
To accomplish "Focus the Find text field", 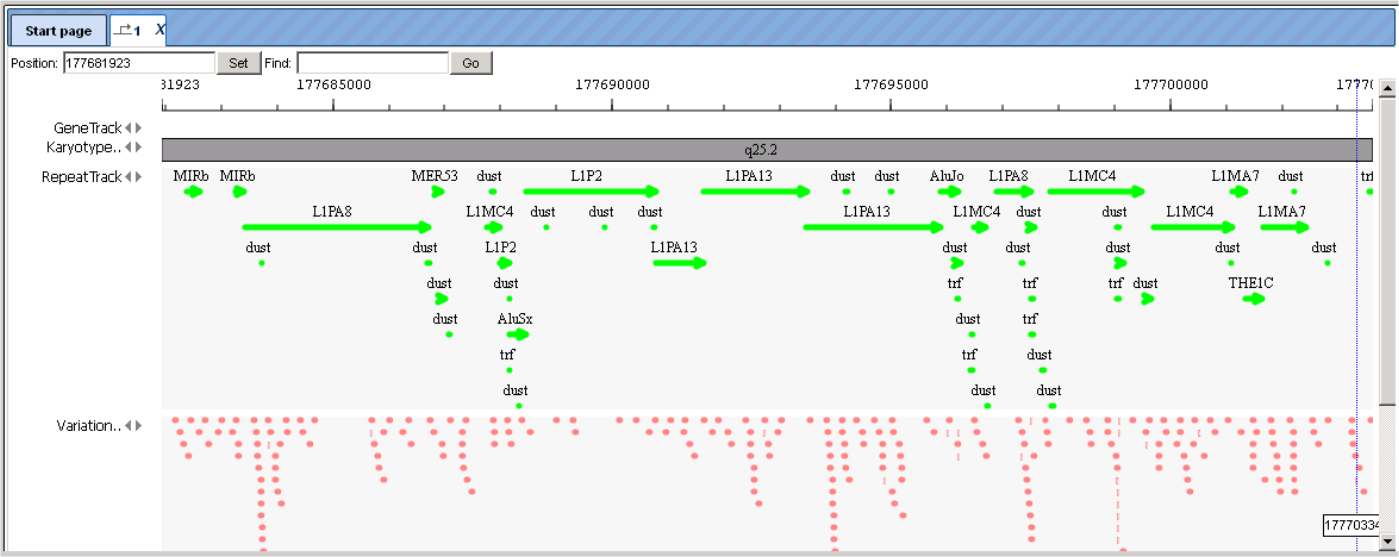I will click(373, 63).
